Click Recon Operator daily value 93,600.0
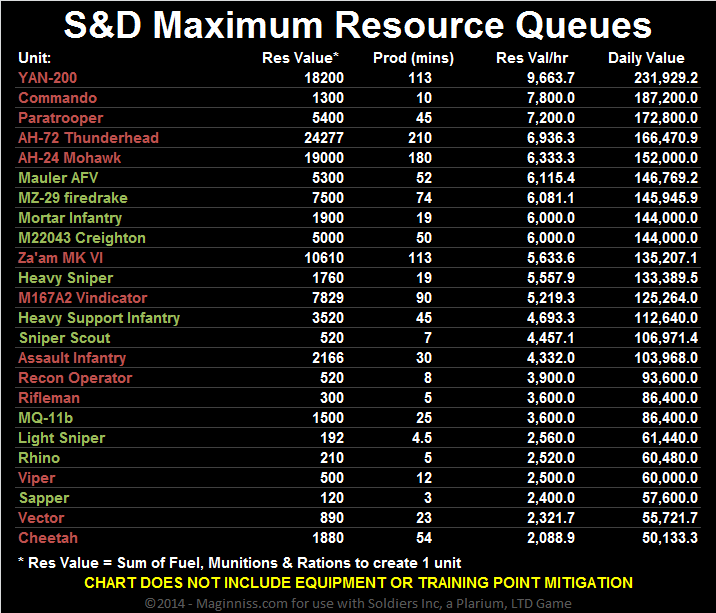 coord(670,378)
